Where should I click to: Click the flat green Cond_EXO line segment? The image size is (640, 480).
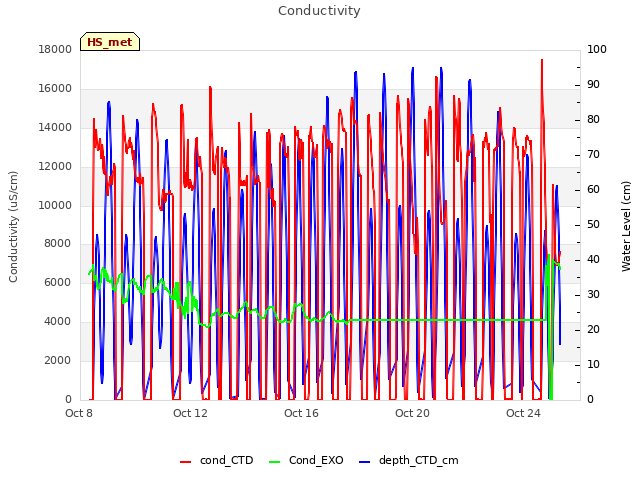(x=447, y=320)
